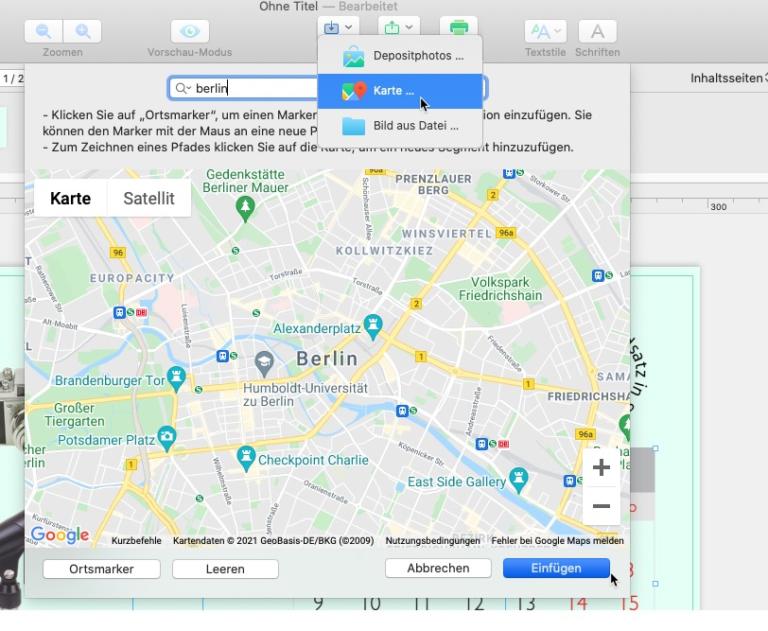Click Abbrechen to cancel map dialog

(x=438, y=568)
